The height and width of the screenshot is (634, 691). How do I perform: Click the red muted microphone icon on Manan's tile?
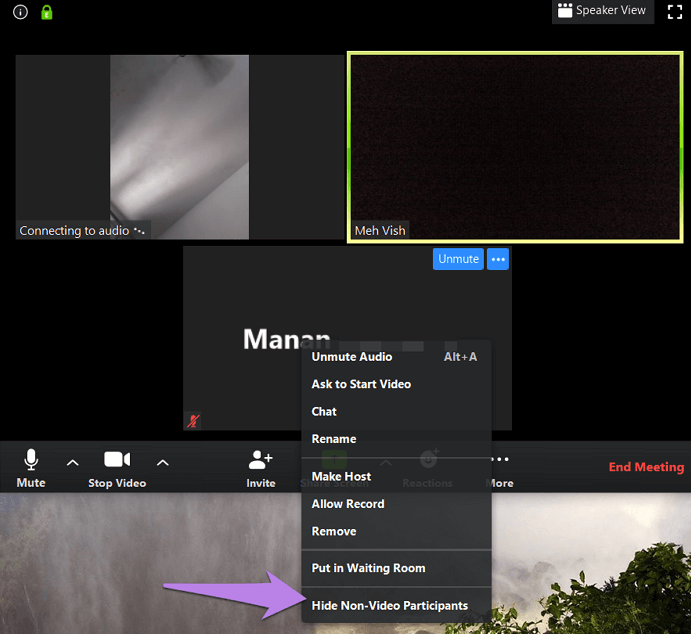(x=193, y=421)
